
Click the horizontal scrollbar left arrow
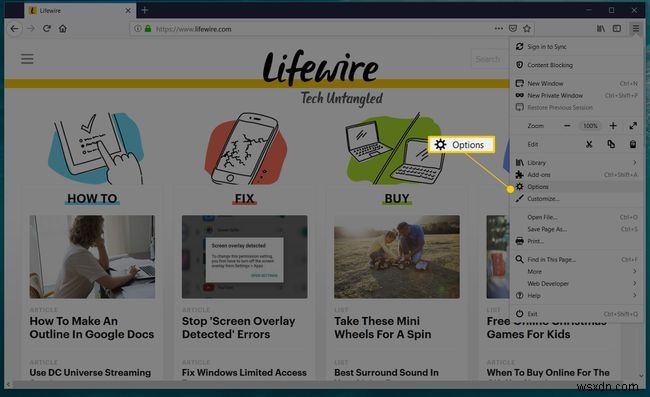point(8,385)
